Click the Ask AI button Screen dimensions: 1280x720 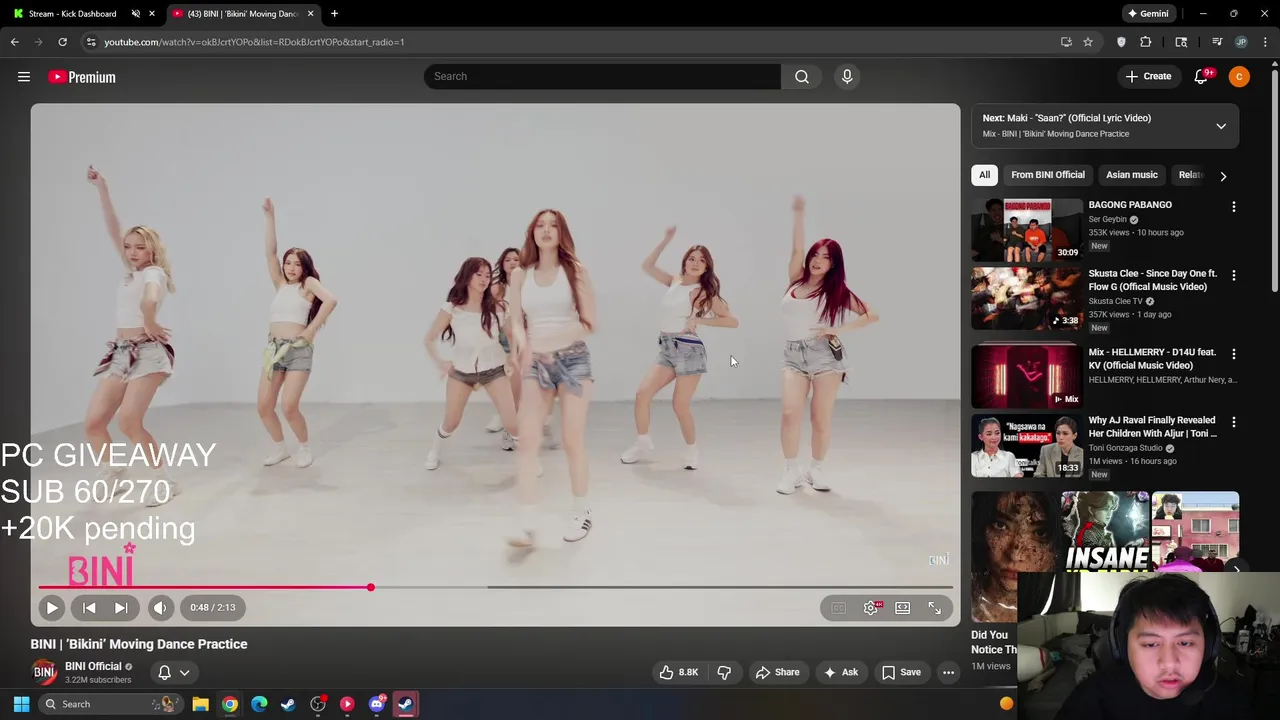[841, 672]
